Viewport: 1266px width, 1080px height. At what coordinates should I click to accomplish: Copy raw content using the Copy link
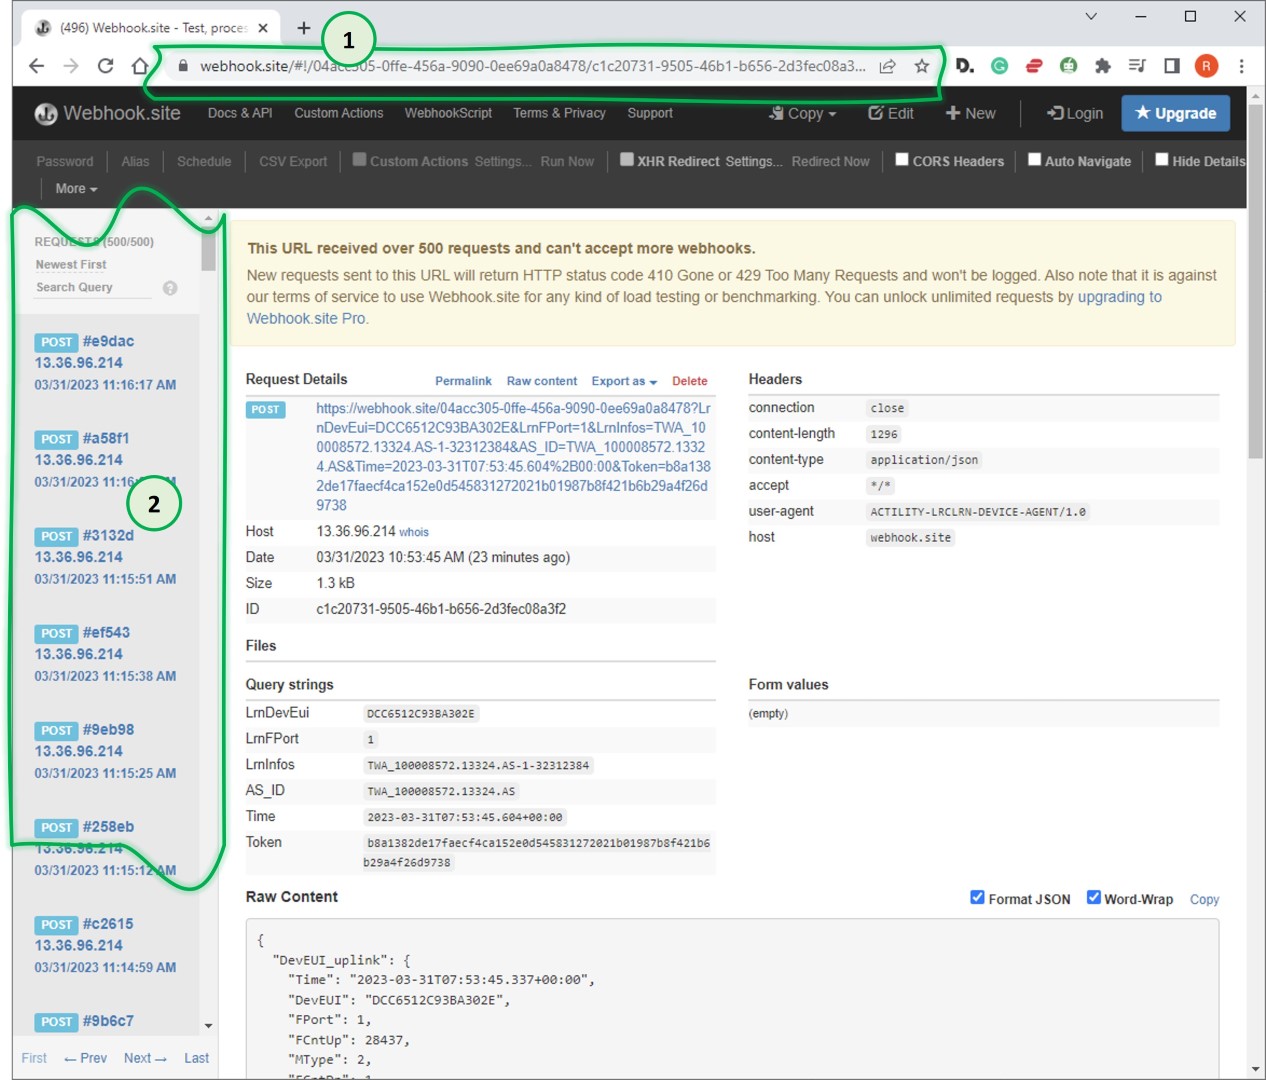(1204, 899)
